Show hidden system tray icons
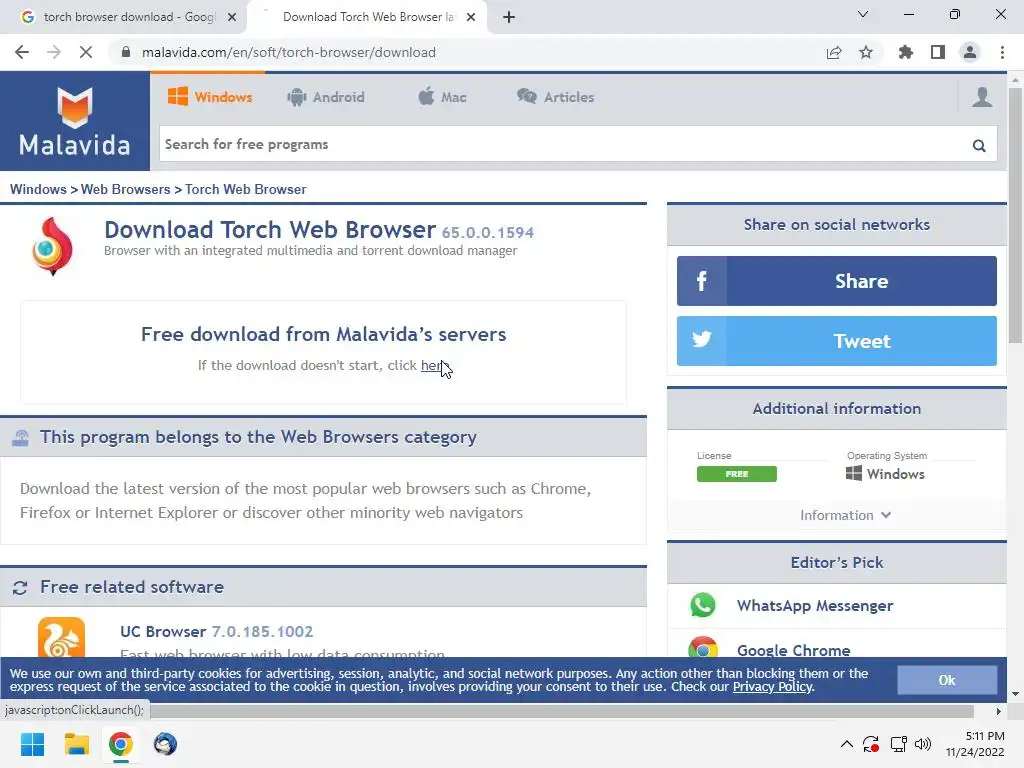The width and height of the screenshot is (1024, 768). 846,744
